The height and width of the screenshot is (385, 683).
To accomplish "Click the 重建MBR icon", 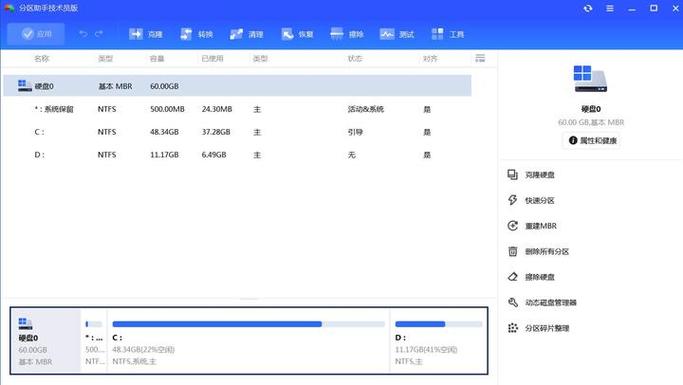I will point(513,226).
